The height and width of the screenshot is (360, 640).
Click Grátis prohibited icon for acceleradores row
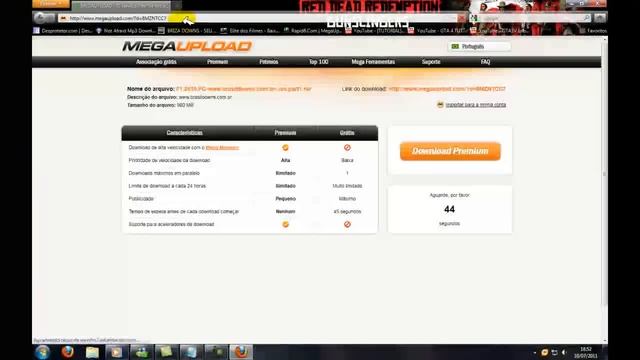[347, 224]
